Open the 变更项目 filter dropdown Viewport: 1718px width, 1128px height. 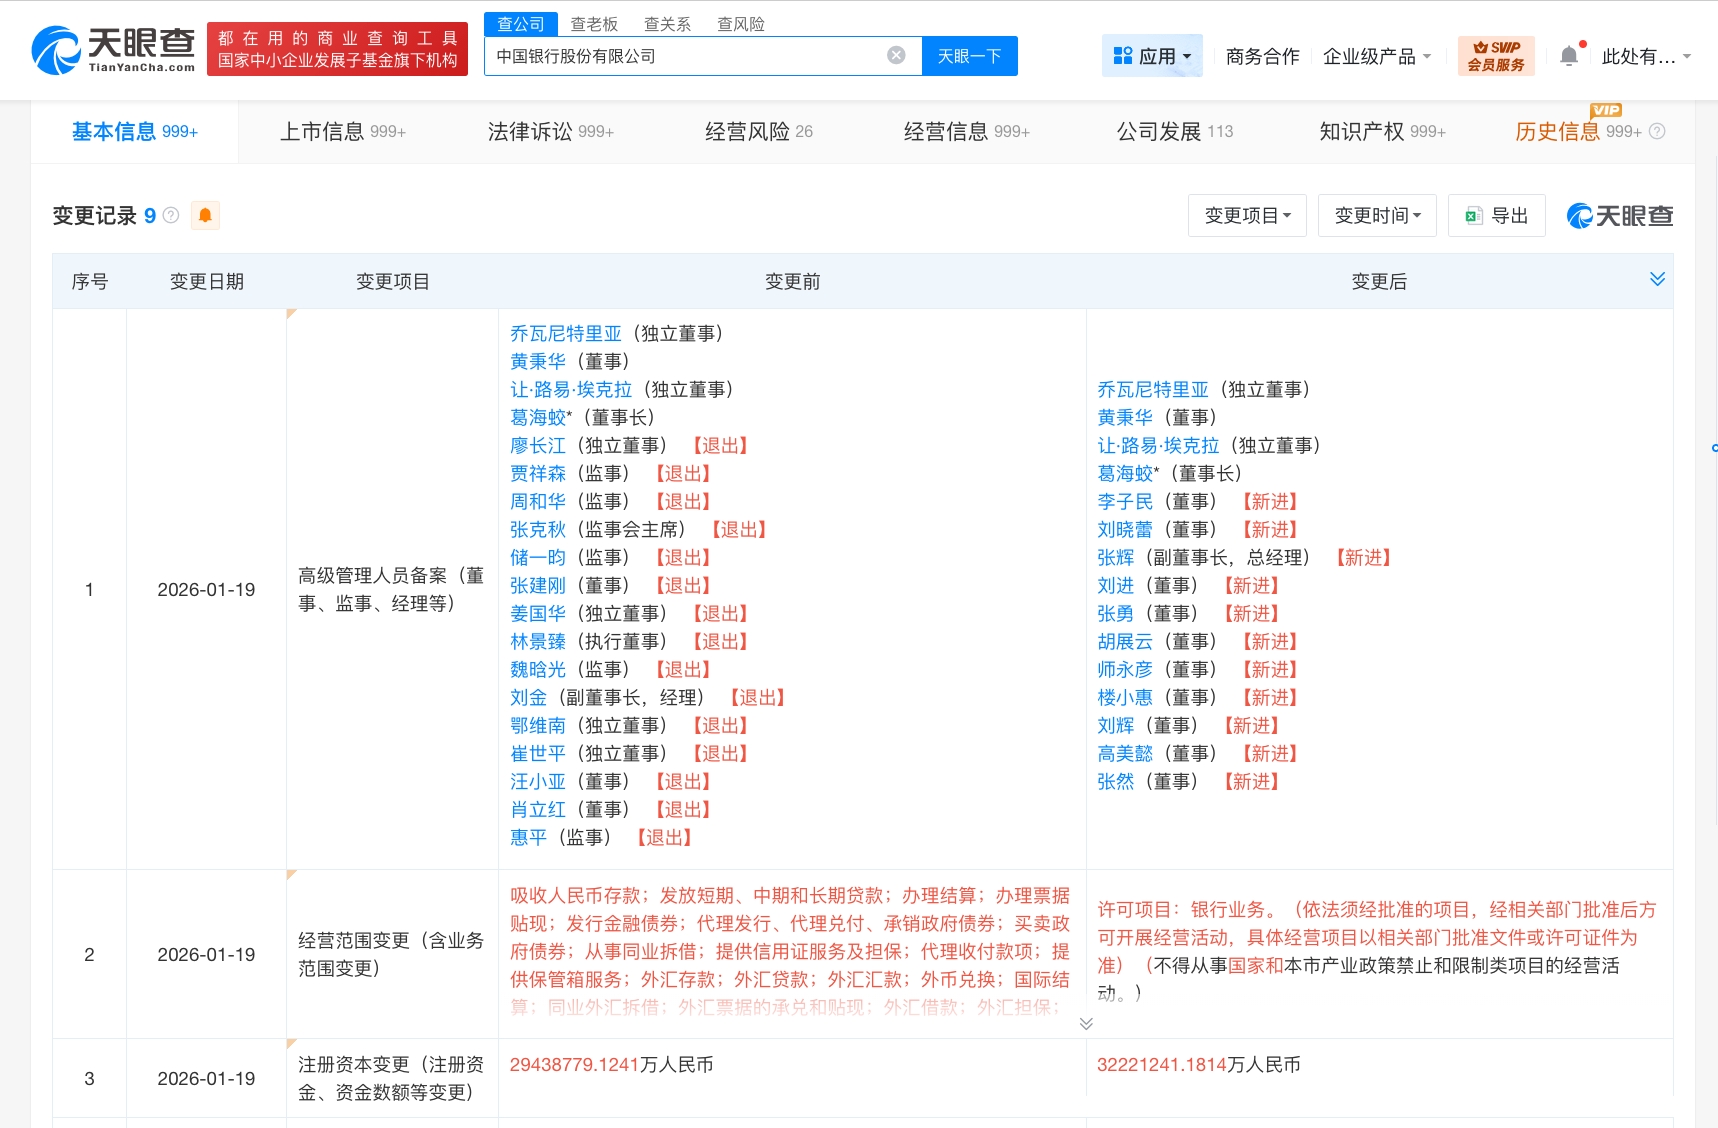tap(1247, 216)
